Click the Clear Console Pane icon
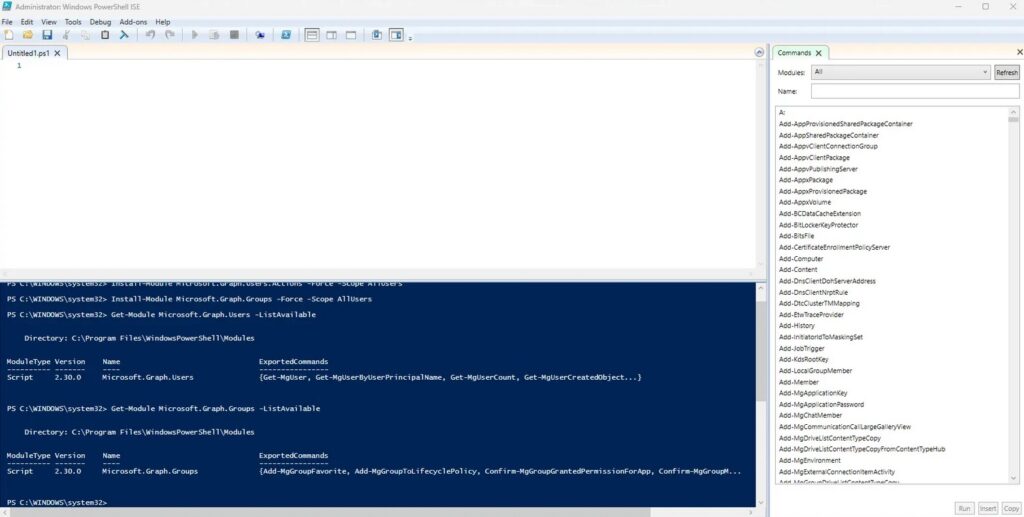 (124, 35)
